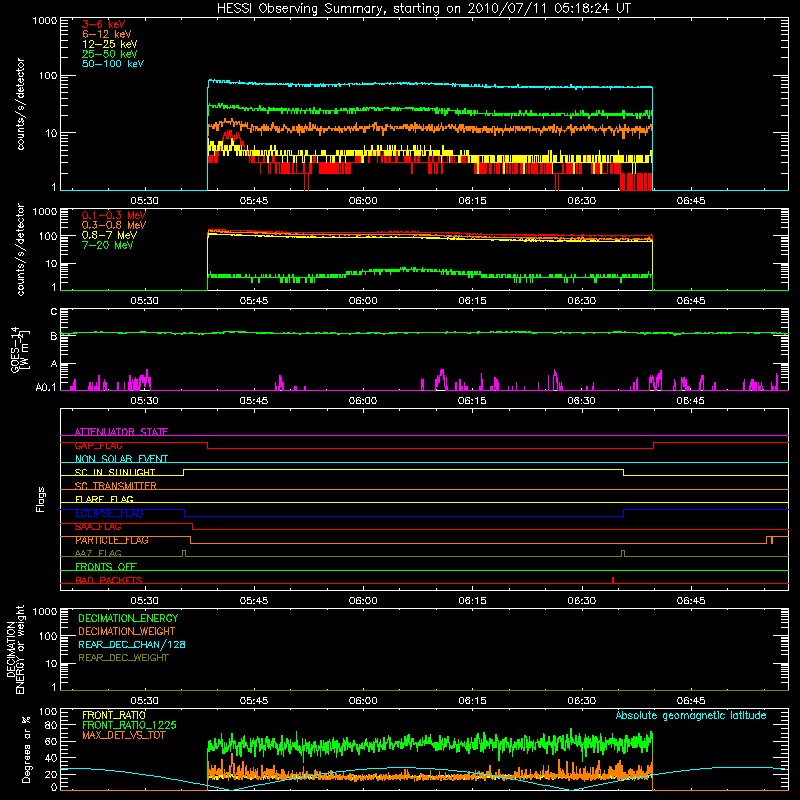Screen dimensions: 800x800
Task: Pick the FRONTS_OFF flag label
Action: tap(106, 566)
